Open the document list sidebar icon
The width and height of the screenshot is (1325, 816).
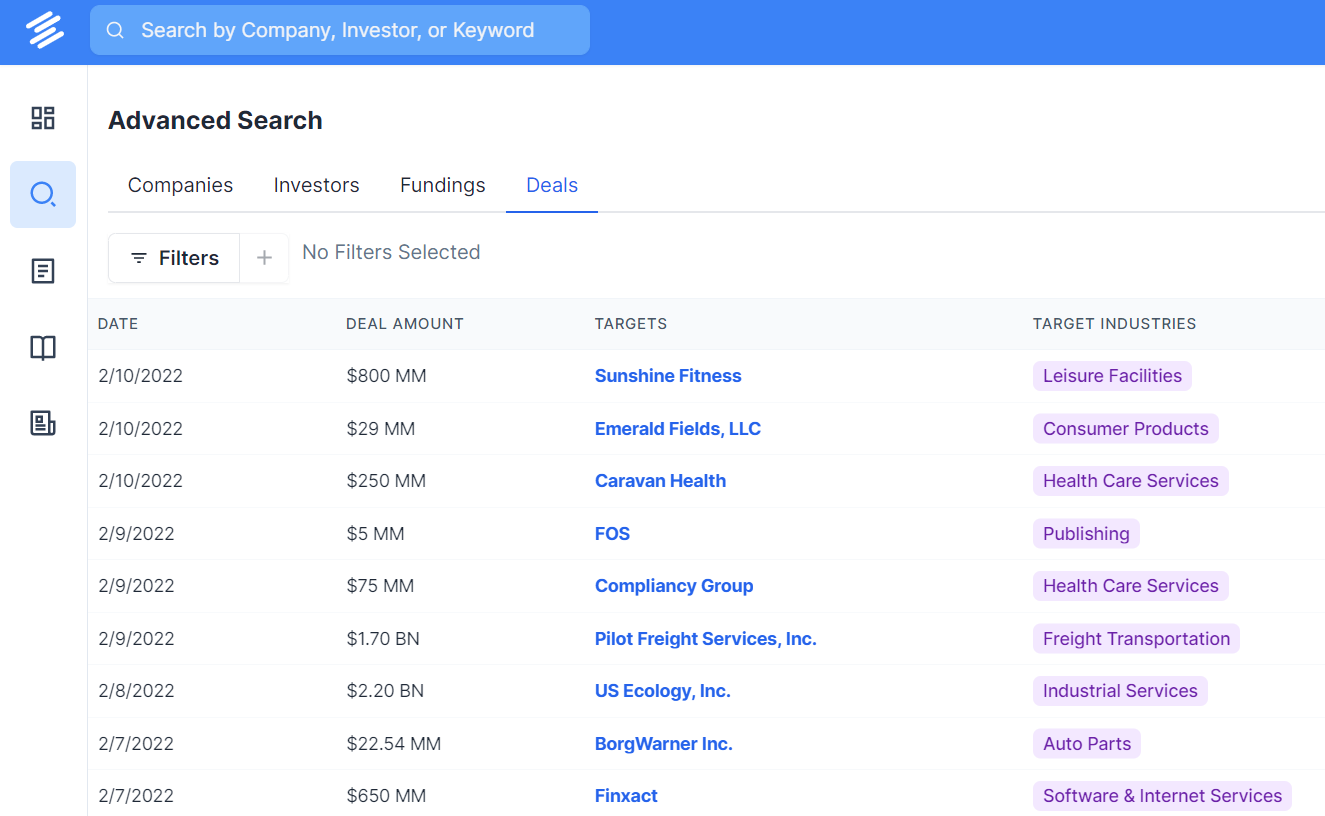[43, 271]
